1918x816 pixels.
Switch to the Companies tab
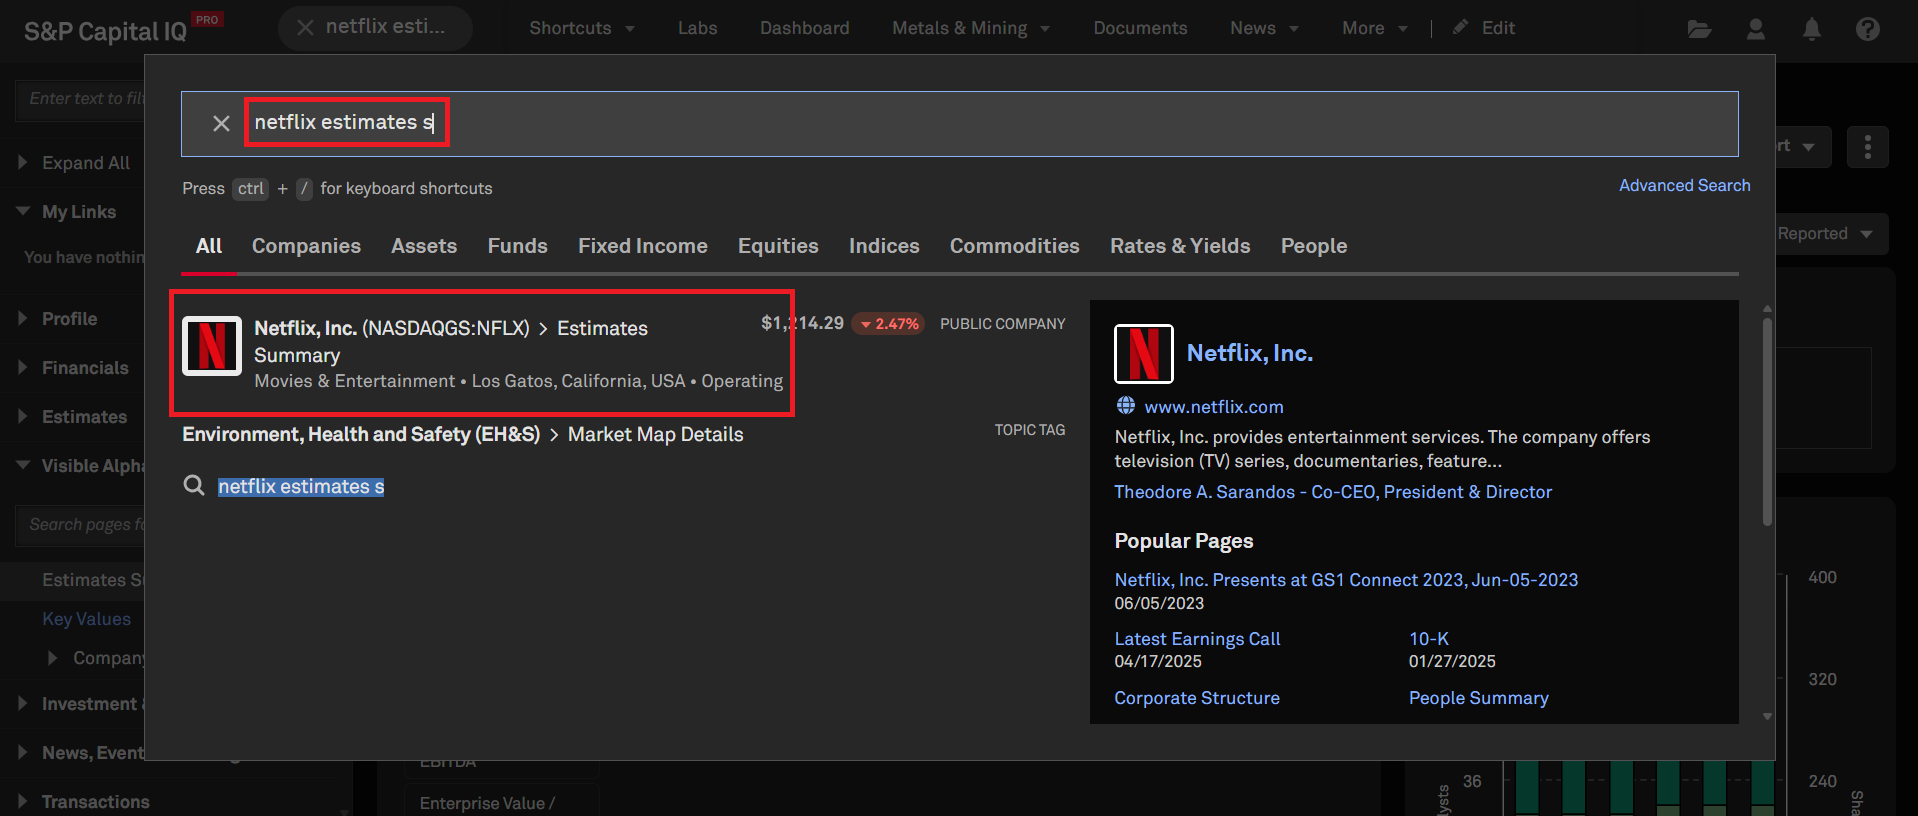click(x=306, y=246)
